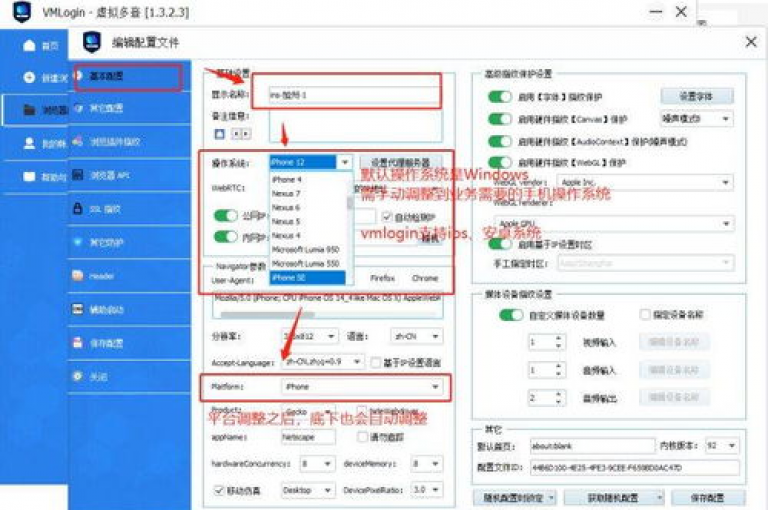Screen dimensions: 768x510
Task: Open the deviceMemory dropdown
Action: tap(426, 463)
